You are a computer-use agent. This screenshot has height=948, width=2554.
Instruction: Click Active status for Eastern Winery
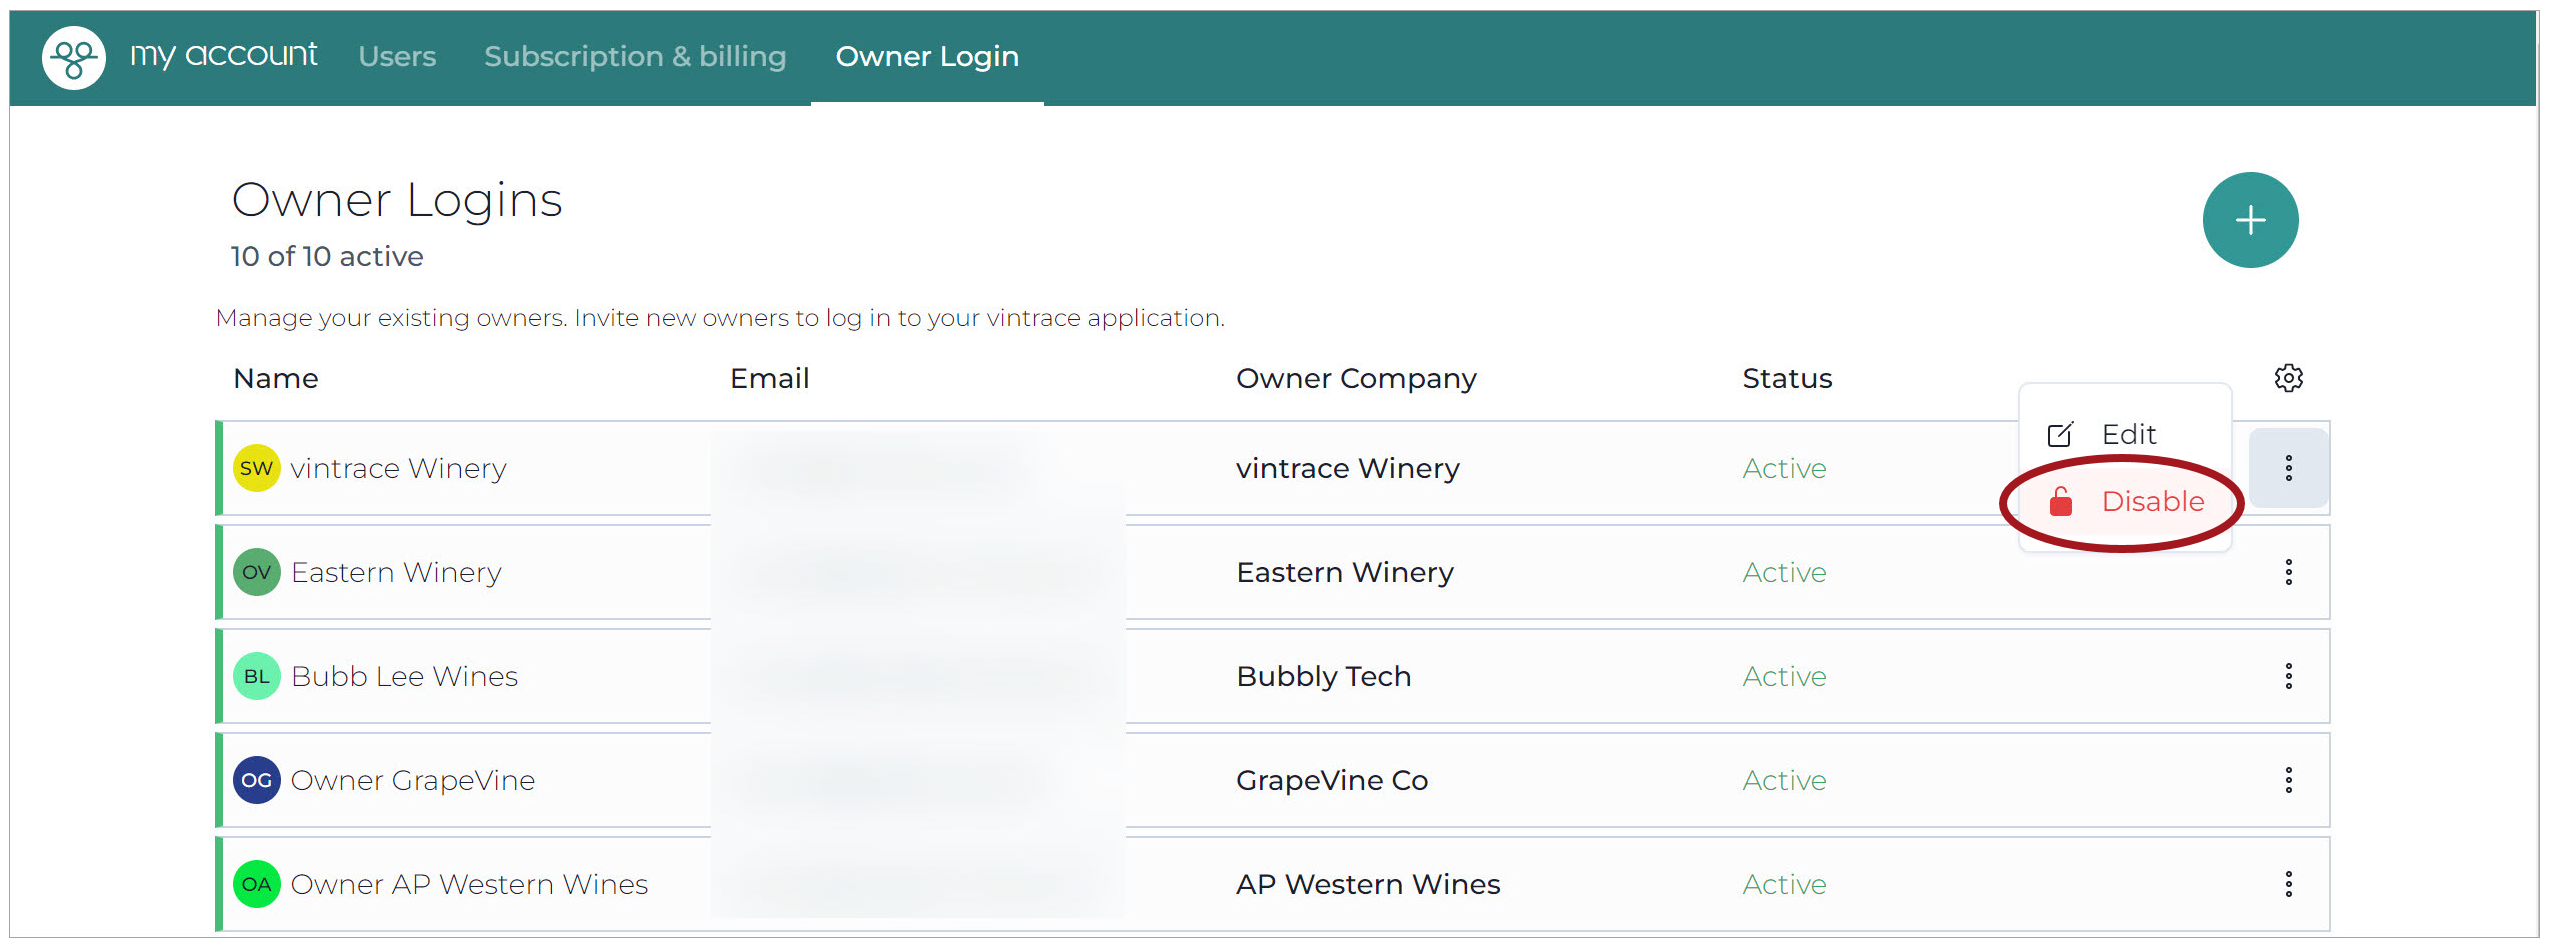(1784, 572)
